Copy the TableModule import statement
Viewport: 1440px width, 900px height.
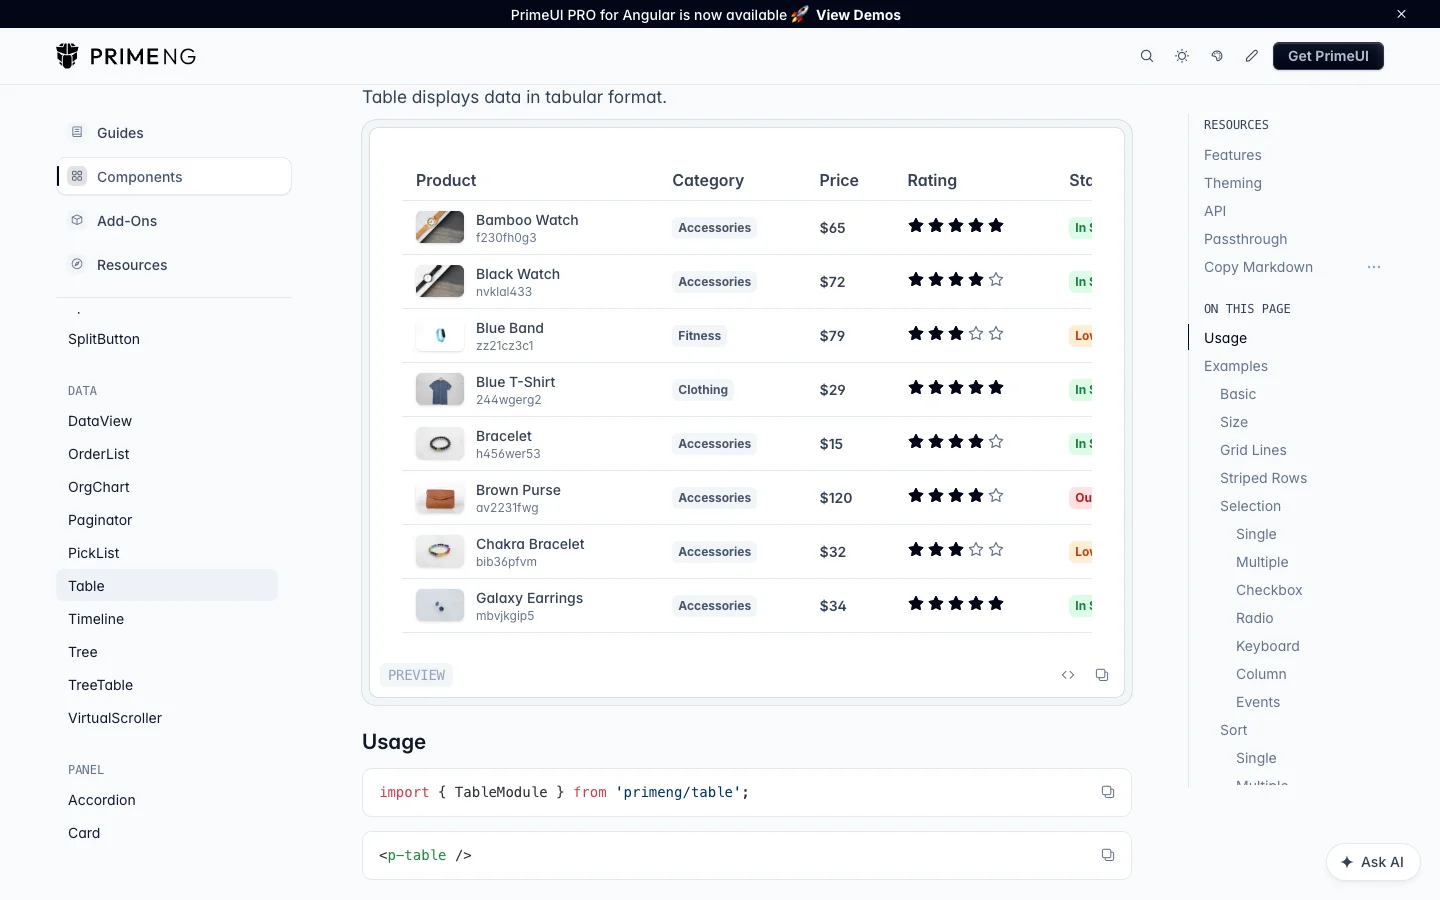1108,792
